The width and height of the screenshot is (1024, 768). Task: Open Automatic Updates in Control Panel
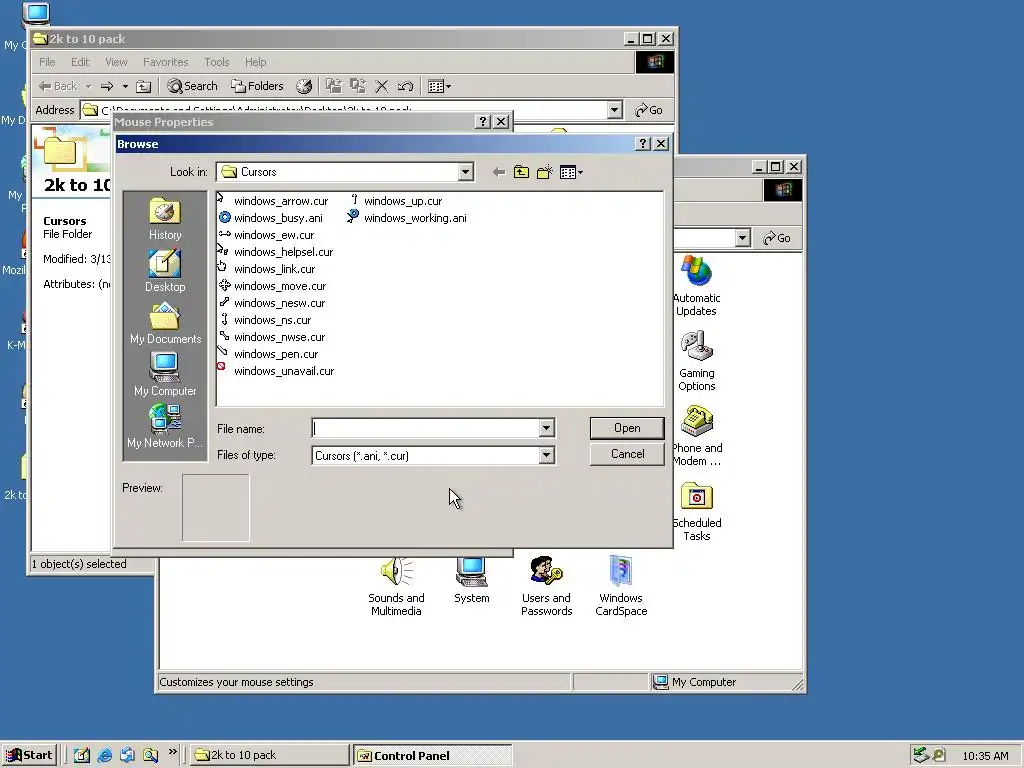pyautogui.click(x=696, y=286)
